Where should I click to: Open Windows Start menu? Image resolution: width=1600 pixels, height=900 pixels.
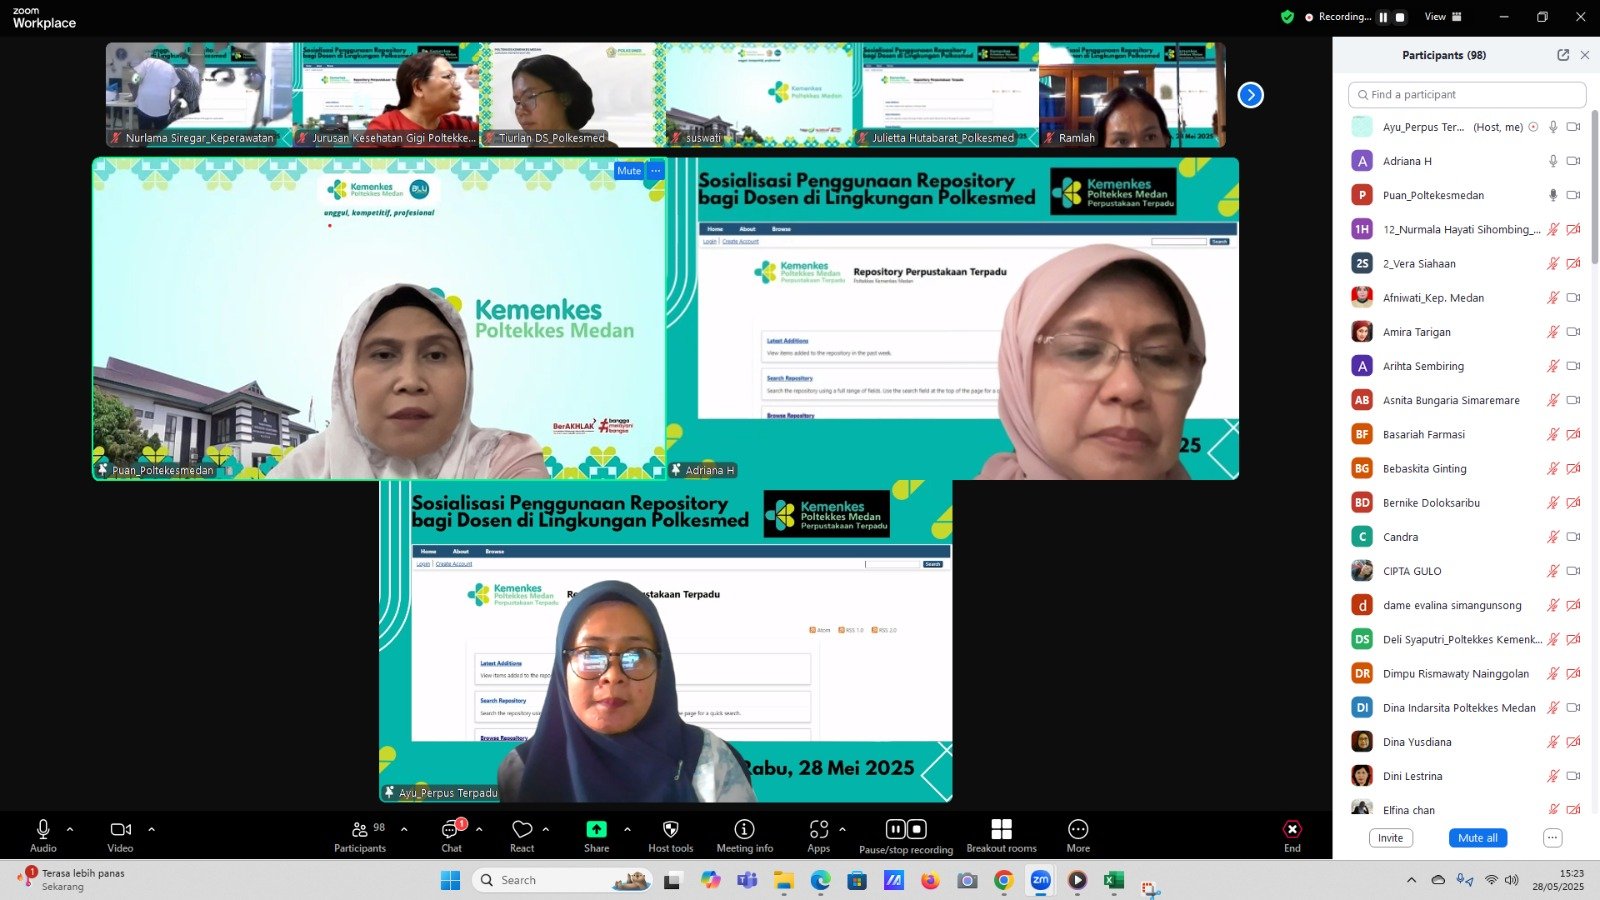tap(450, 880)
